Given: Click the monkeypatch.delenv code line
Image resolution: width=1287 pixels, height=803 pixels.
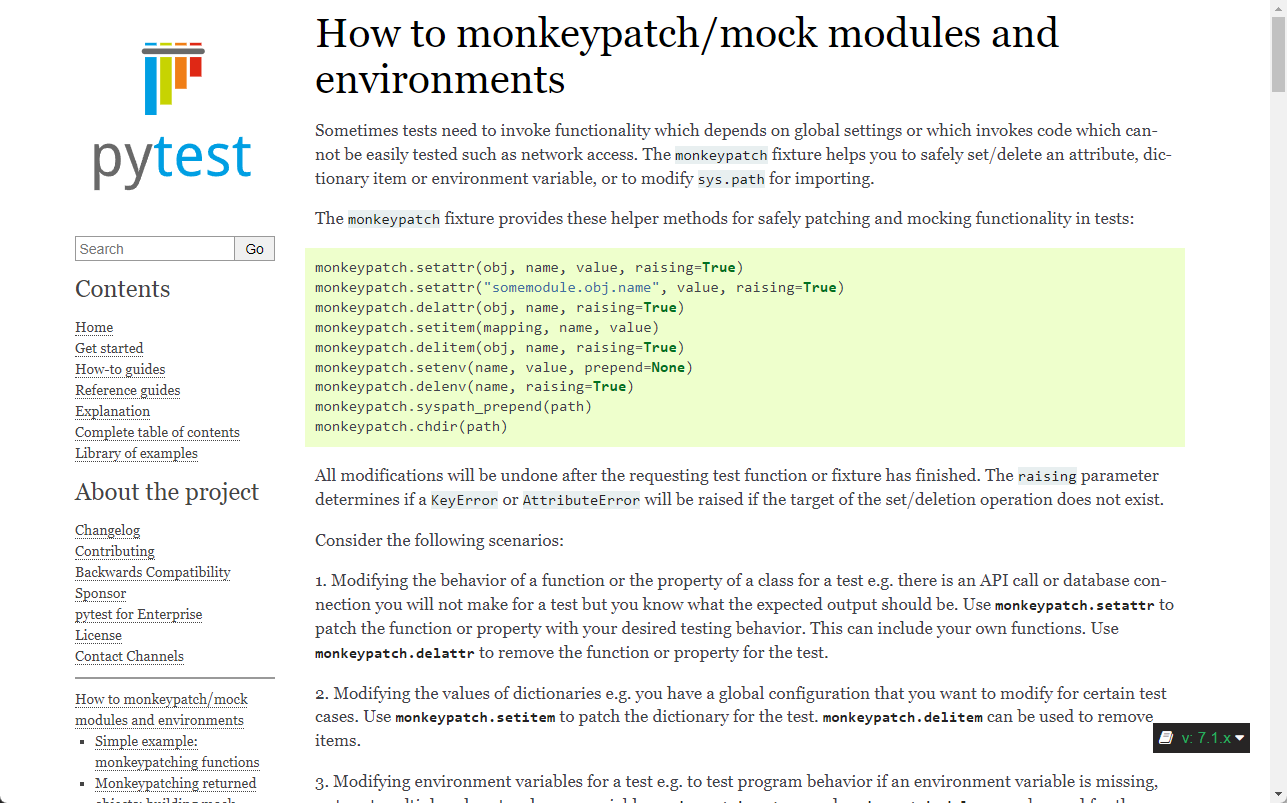Looking at the screenshot, I should tap(475, 386).
